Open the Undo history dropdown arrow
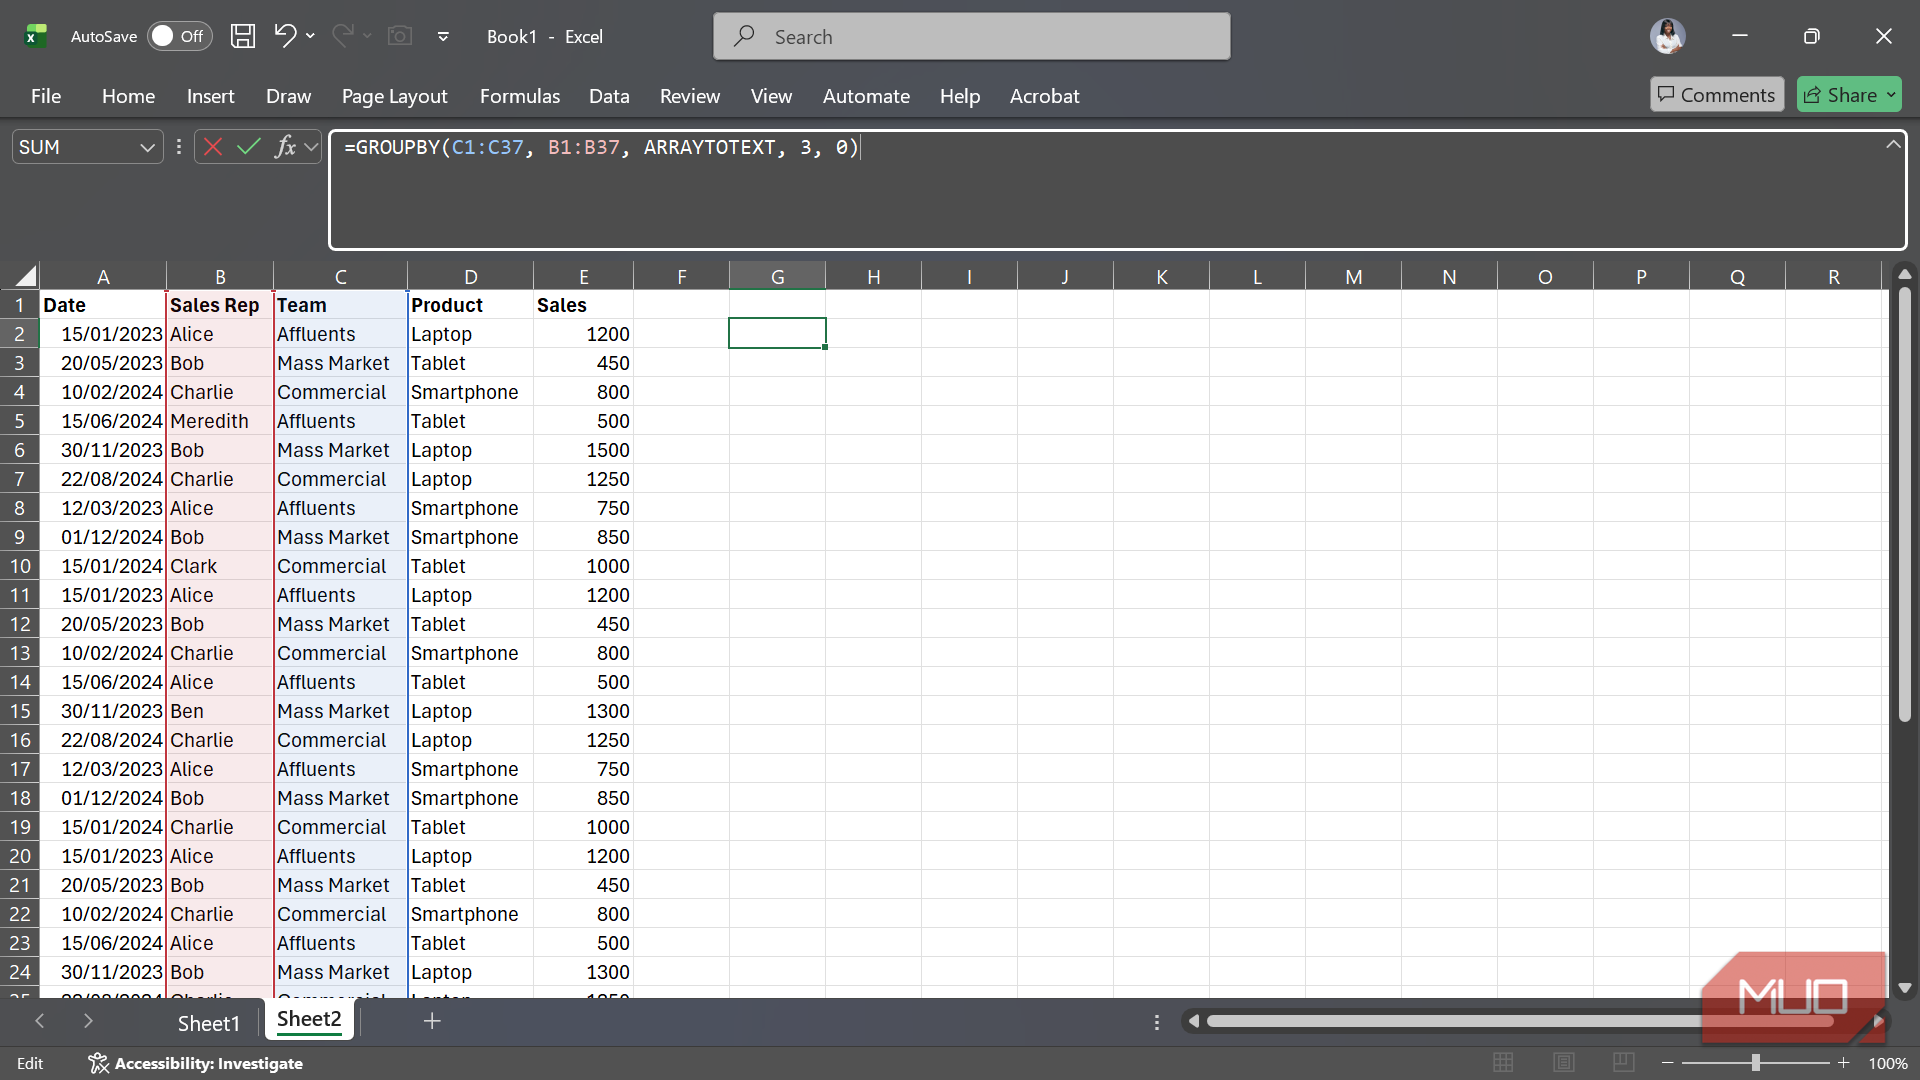 (x=311, y=36)
